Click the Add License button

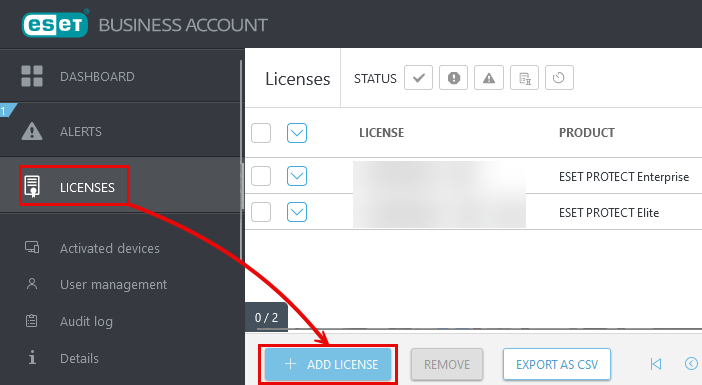[328, 364]
